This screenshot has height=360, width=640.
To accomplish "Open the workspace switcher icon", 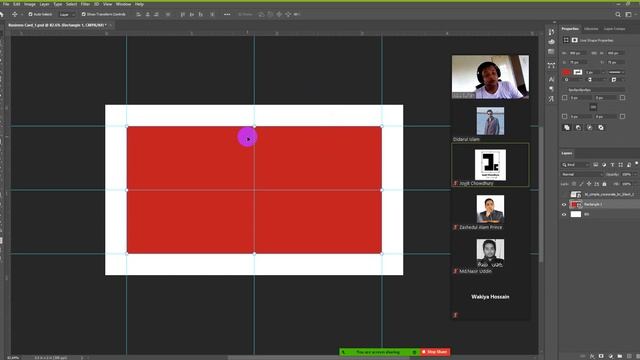I will coord(629,14).
